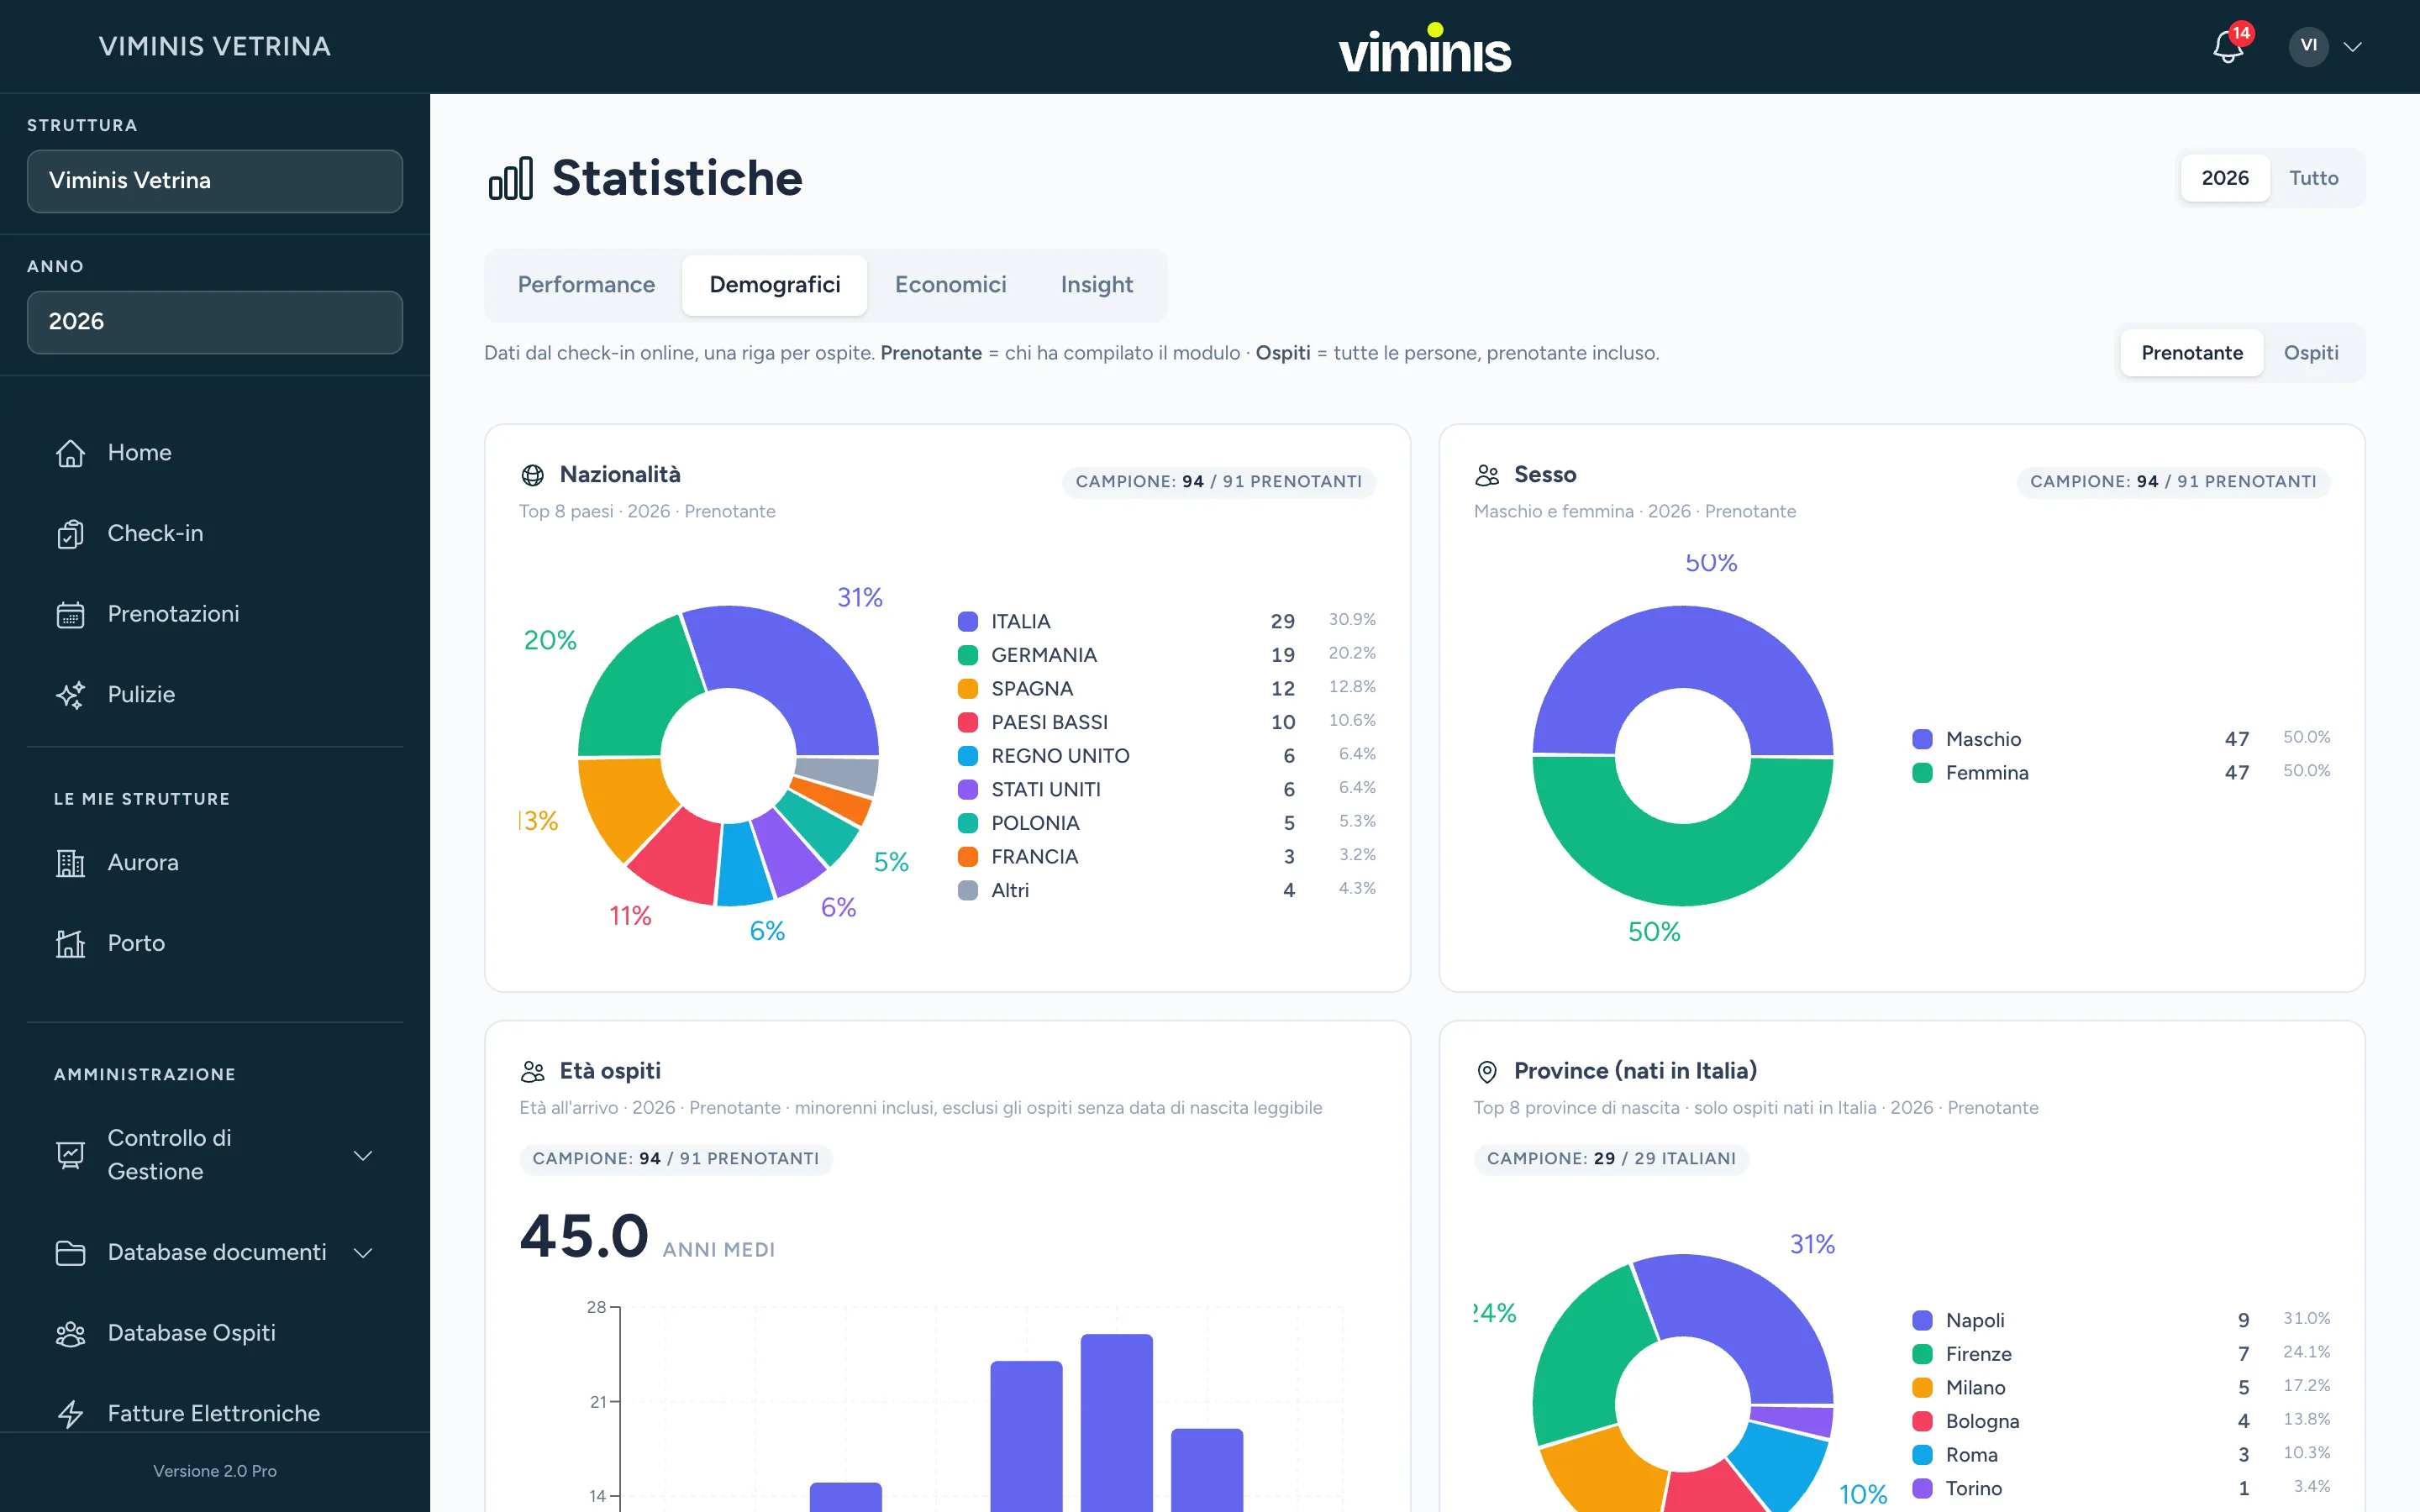Switch view toggle to Ospiti

2310,353
